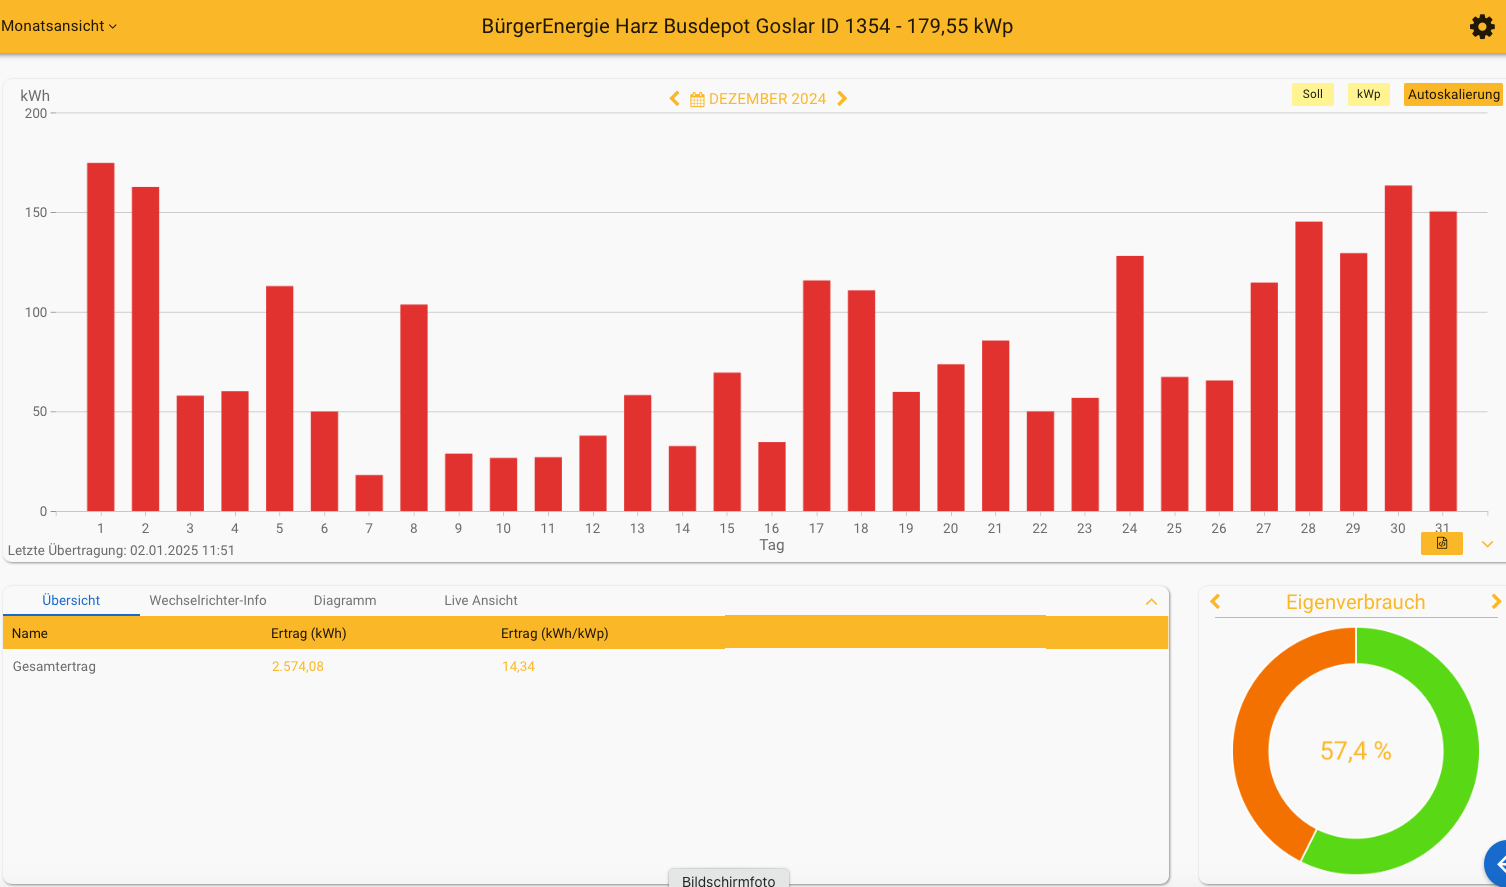The image size is (1506, 887).
Task: Expand the chevron below the chart
Action: click(x=1487, y=544)
